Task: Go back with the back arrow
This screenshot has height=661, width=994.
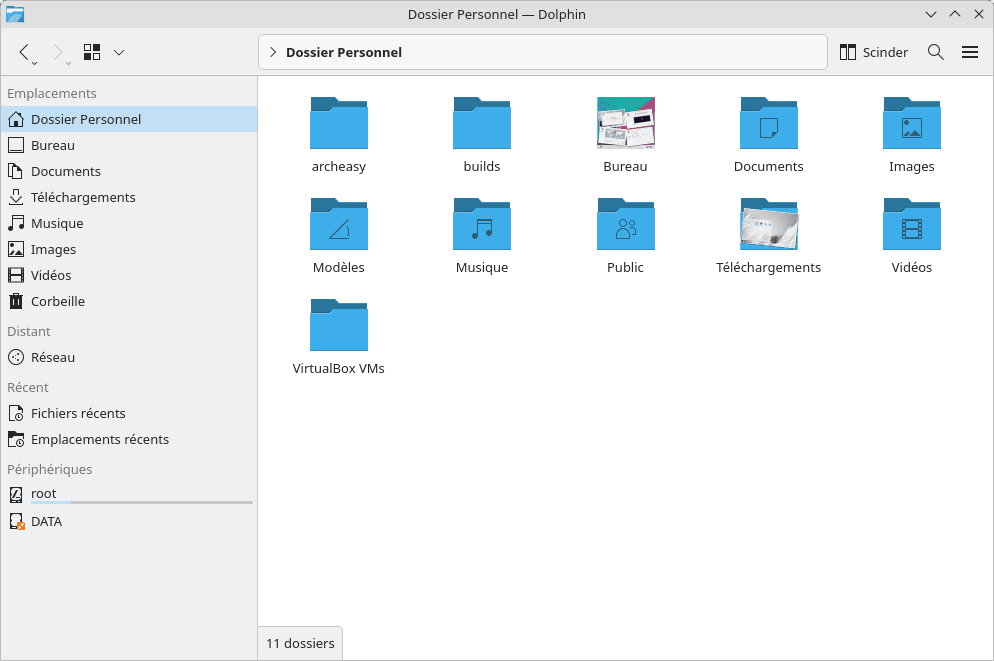Action: pyautogui.click(x=25, y=51)
